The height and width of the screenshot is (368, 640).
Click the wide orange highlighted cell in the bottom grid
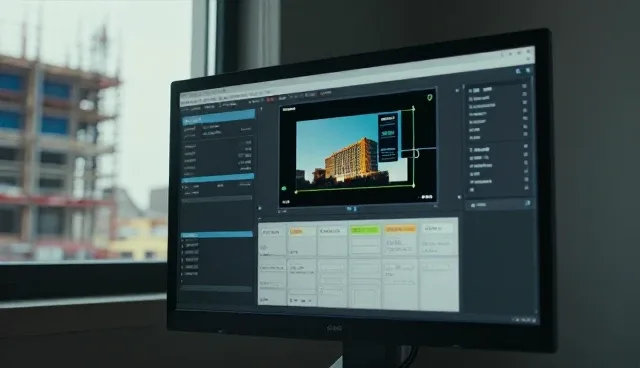[x=400, y=229]
